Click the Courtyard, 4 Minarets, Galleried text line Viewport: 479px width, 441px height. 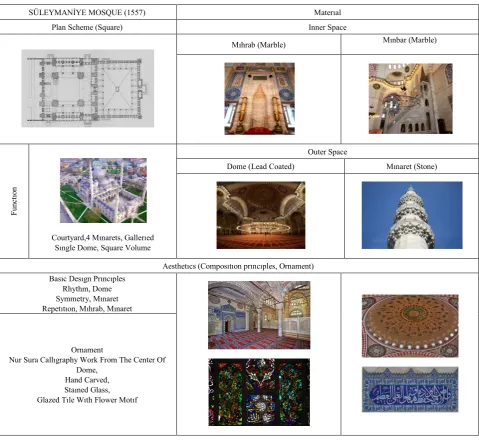pos(103,238)
